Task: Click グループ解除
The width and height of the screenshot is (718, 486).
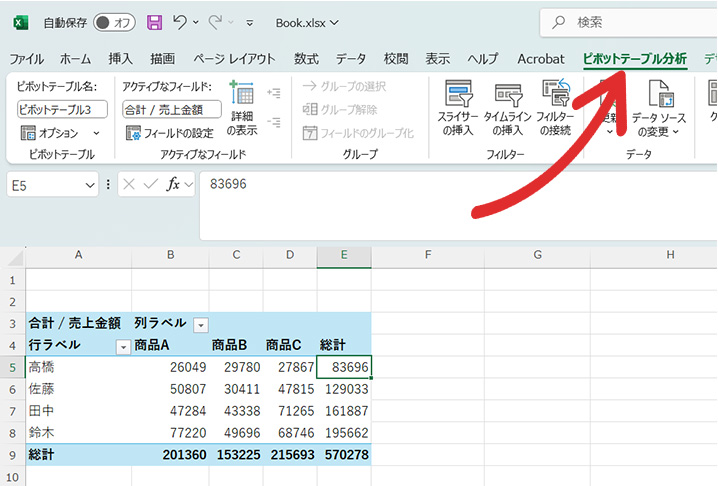Action: (x=340, y=109)
